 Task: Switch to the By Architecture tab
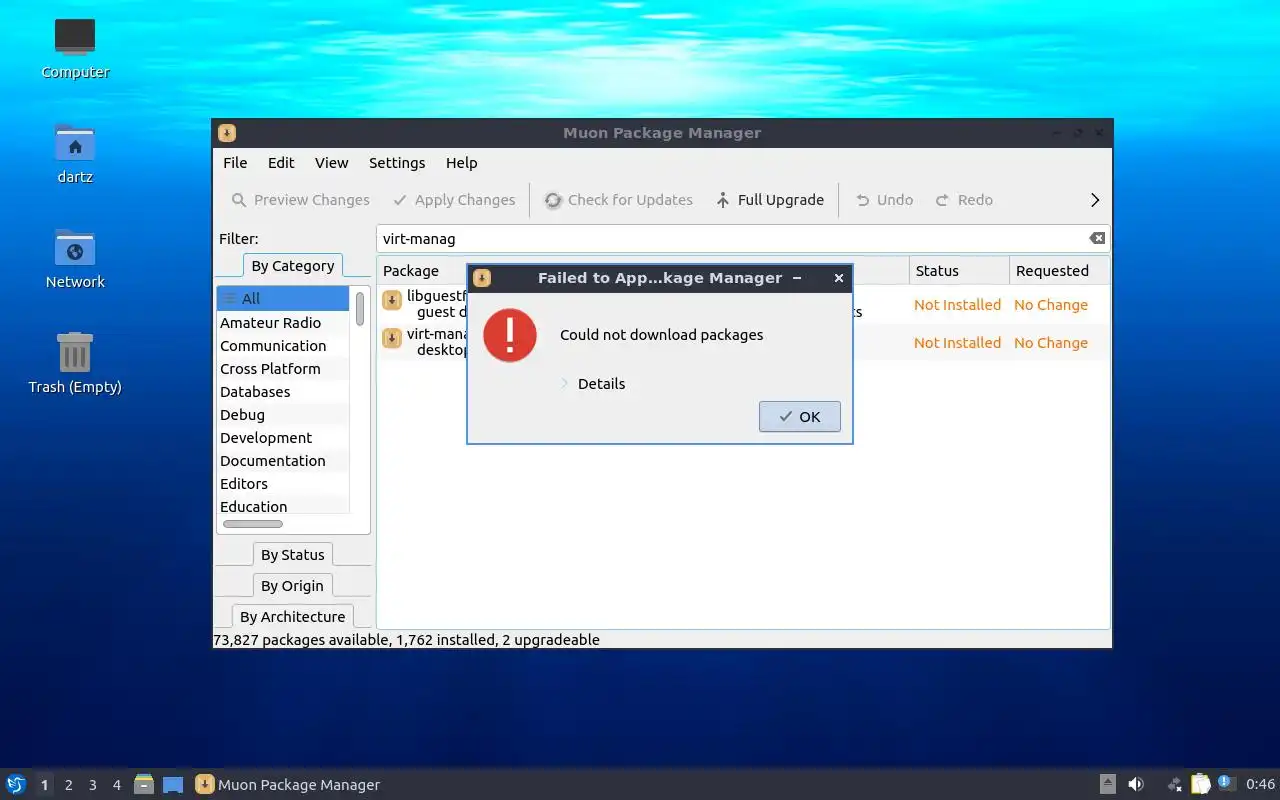tap(293, 617)
